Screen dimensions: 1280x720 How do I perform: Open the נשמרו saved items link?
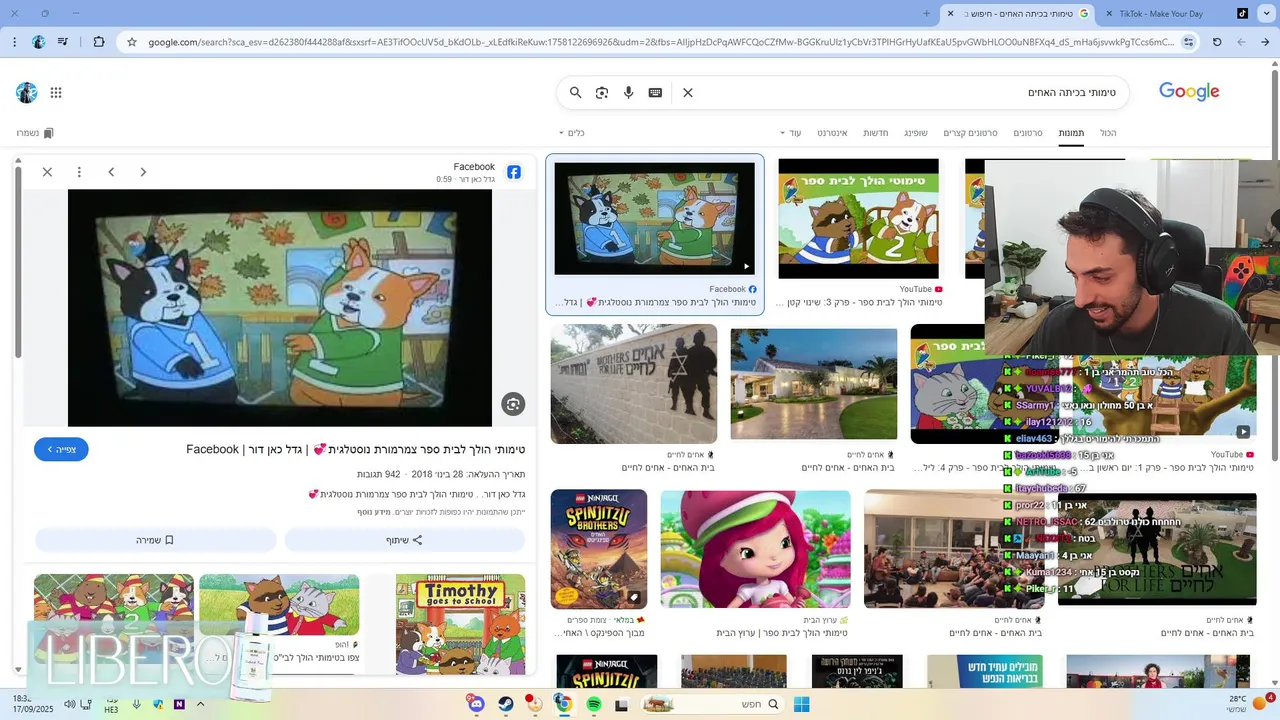(x=35, y=133)
